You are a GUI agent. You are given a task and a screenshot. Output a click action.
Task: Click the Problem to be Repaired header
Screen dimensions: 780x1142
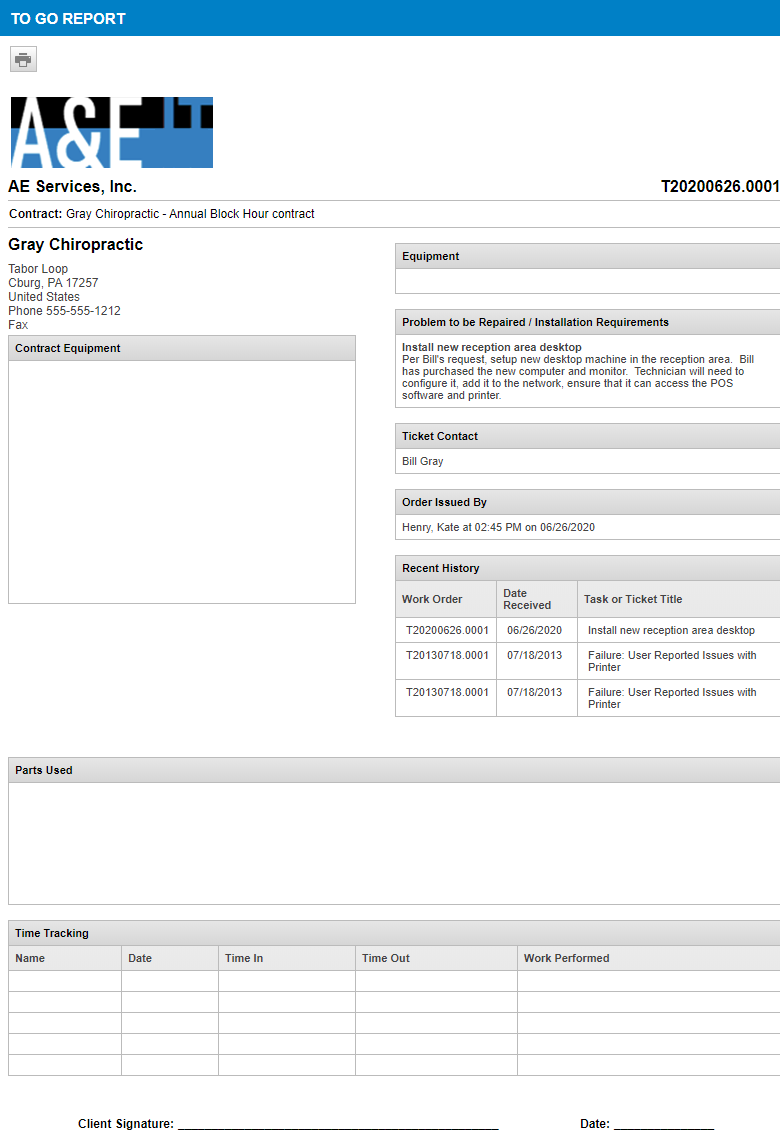(587, 322)
